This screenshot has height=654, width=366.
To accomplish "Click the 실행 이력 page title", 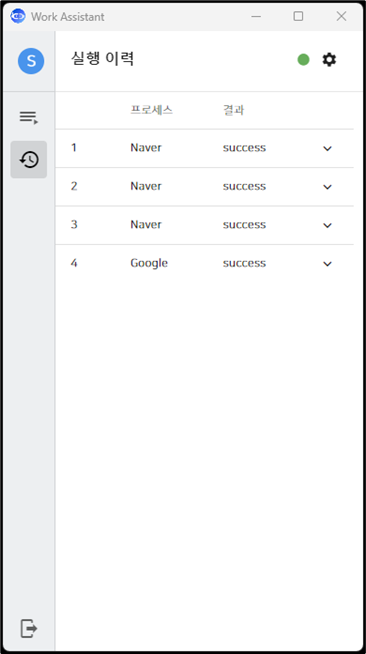I will 102,58.
